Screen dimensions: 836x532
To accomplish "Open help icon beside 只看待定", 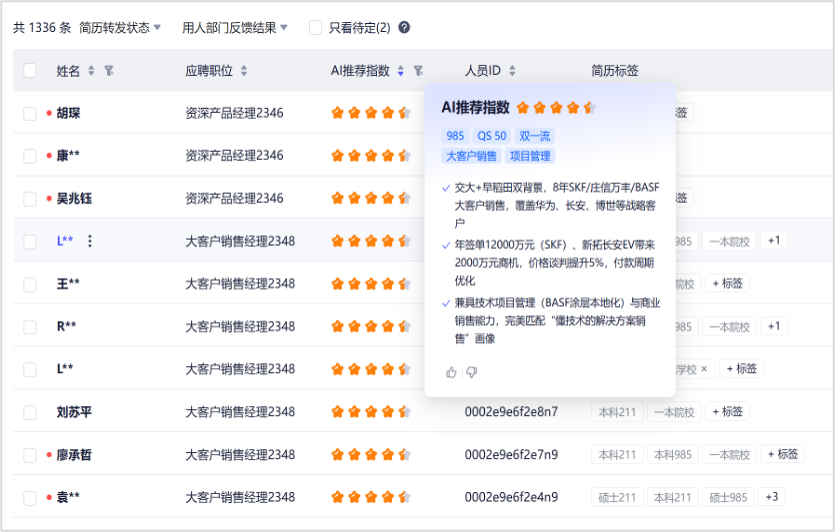I will point(404,27).
